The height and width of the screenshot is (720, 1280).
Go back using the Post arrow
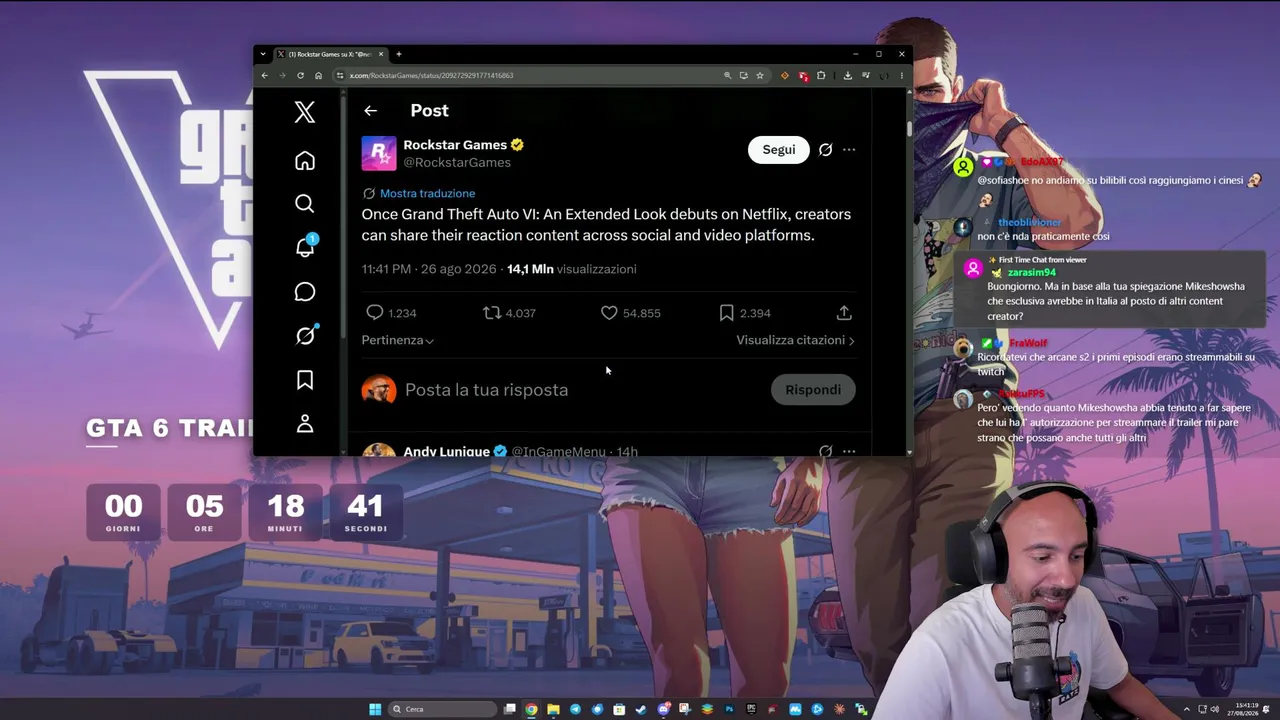[x=370, y=111]
